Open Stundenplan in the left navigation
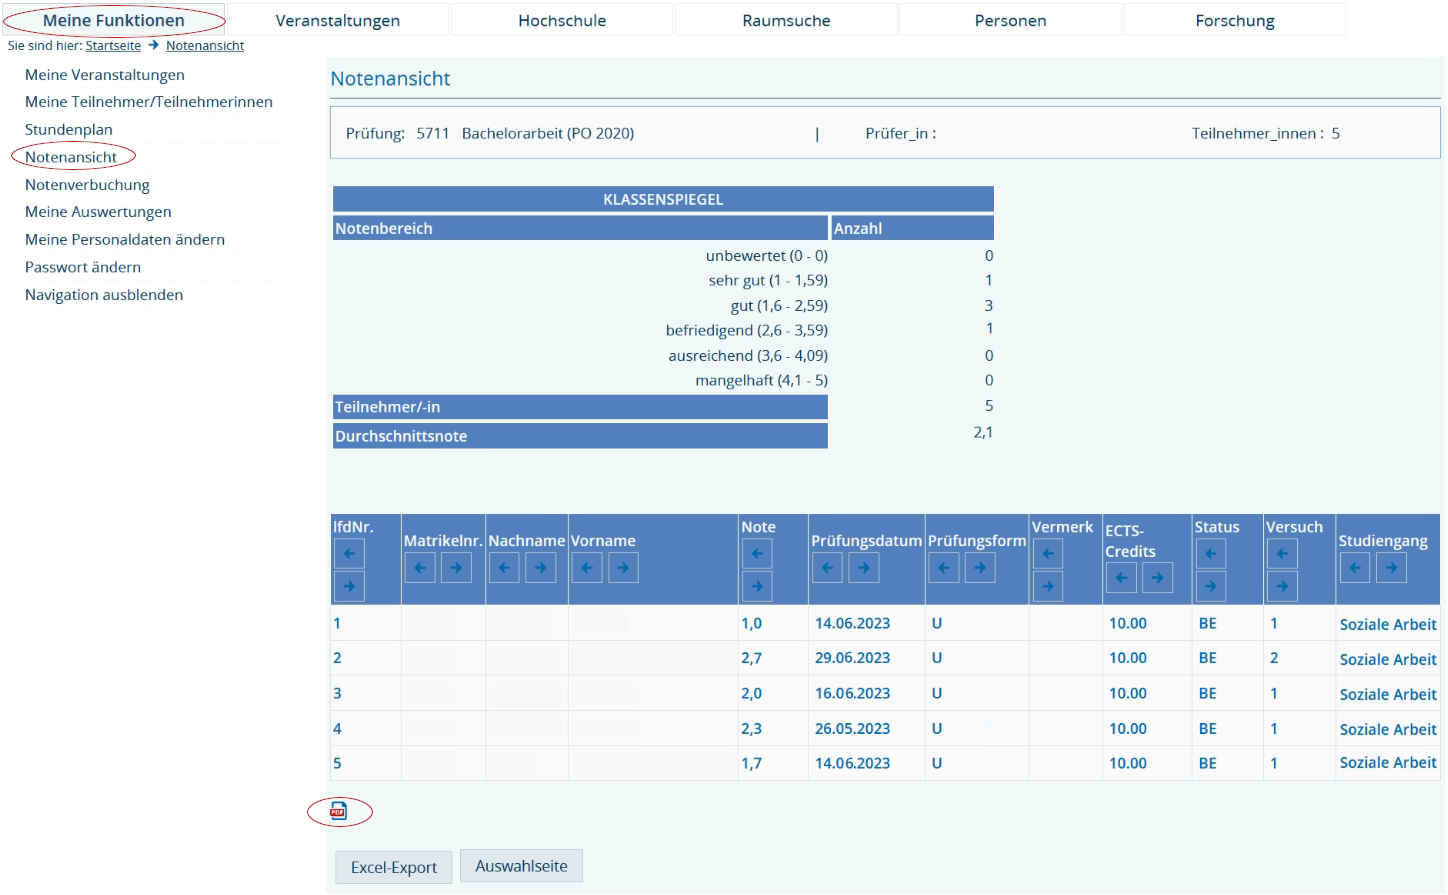This screenshot has height=895, width=1448. point(69,130)
